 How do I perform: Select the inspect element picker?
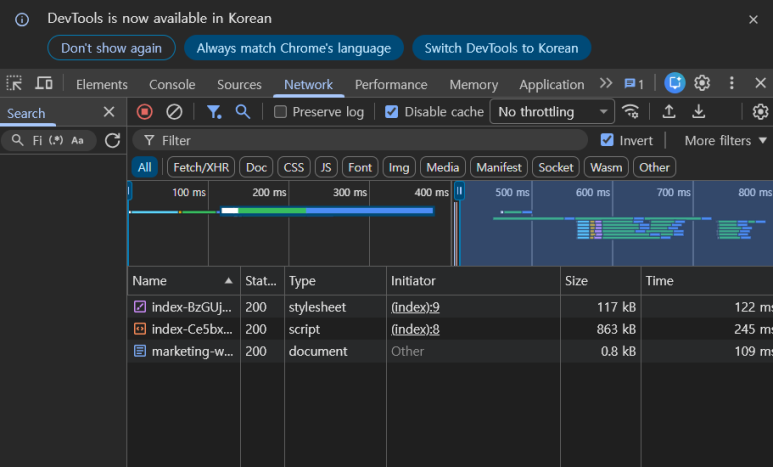coord(14,83)
